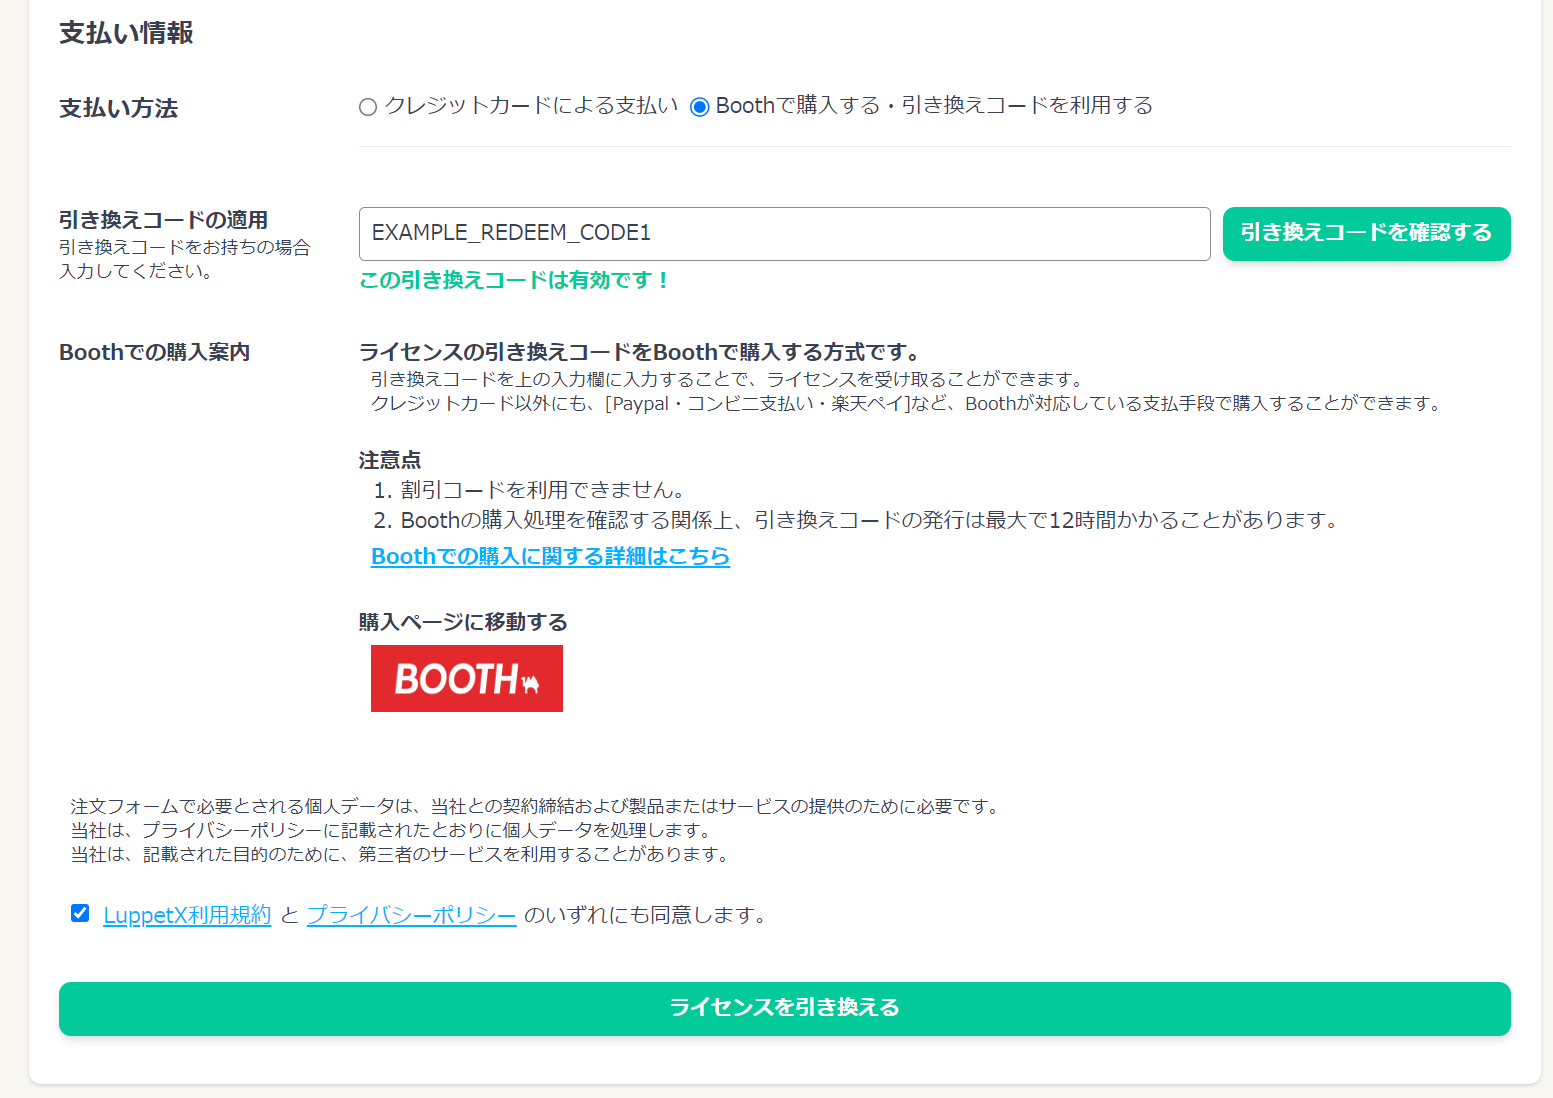This screenshot has width=1553, height=1098.
Task: Click the red BOOTH logo button
Action: (466, 678)
